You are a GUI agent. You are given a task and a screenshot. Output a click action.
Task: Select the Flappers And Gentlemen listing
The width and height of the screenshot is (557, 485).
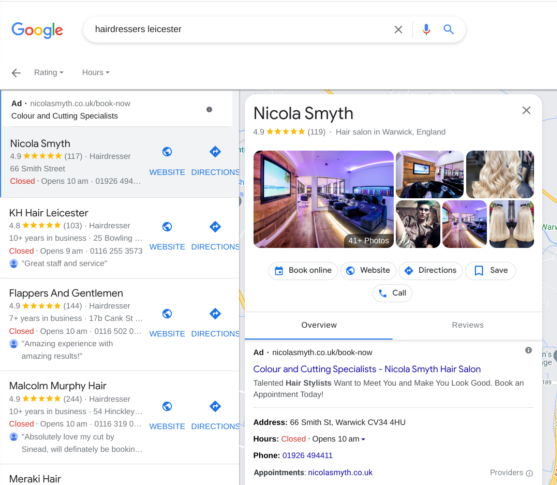click(x=66, y=293)
